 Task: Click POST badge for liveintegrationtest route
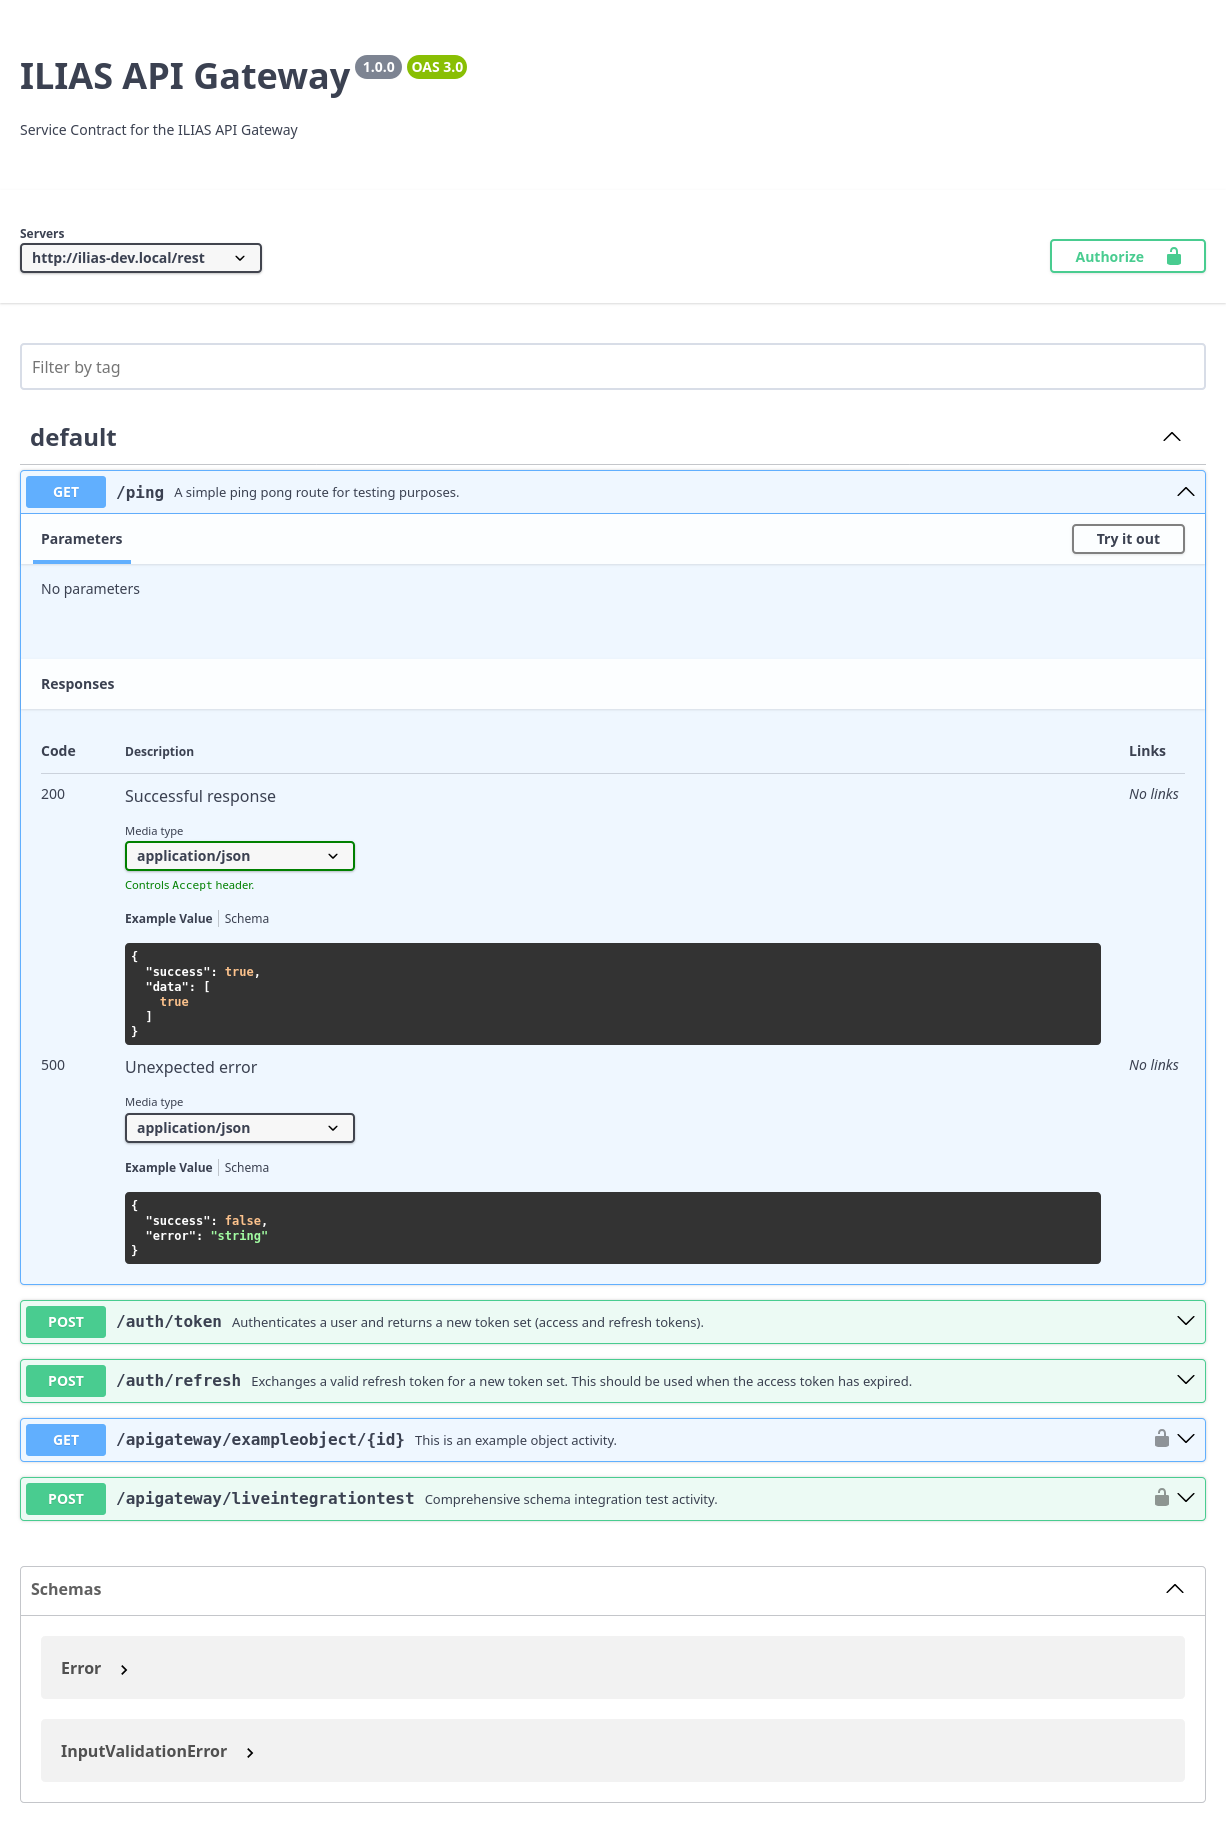[x=66, y=1499]
